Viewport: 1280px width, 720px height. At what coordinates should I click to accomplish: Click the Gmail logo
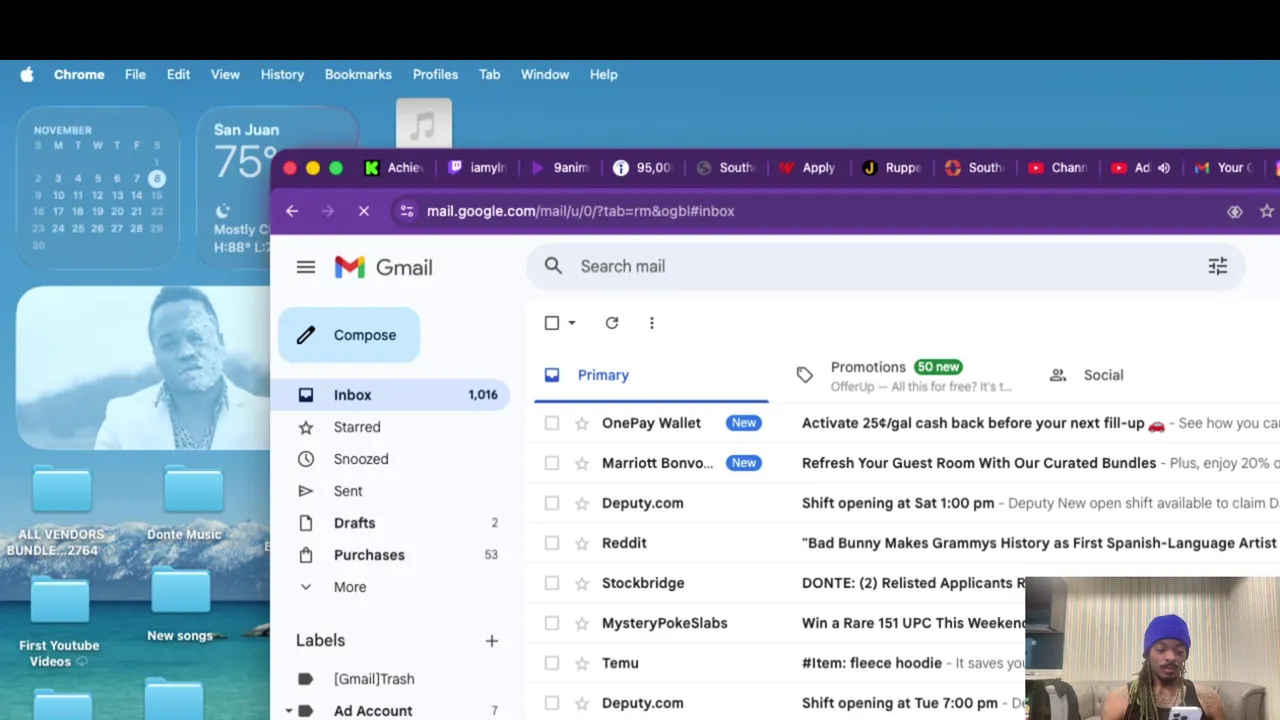click(x=384, y=267)
